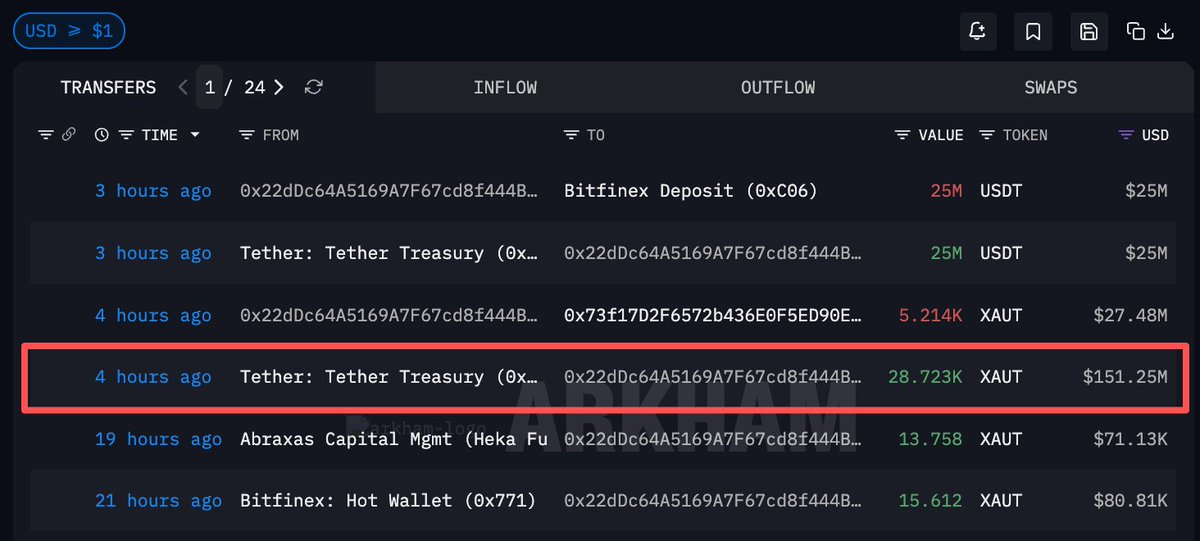This screenshot has height=541, width=1200.
Task: Edit the current page number field
Action: 210,87
